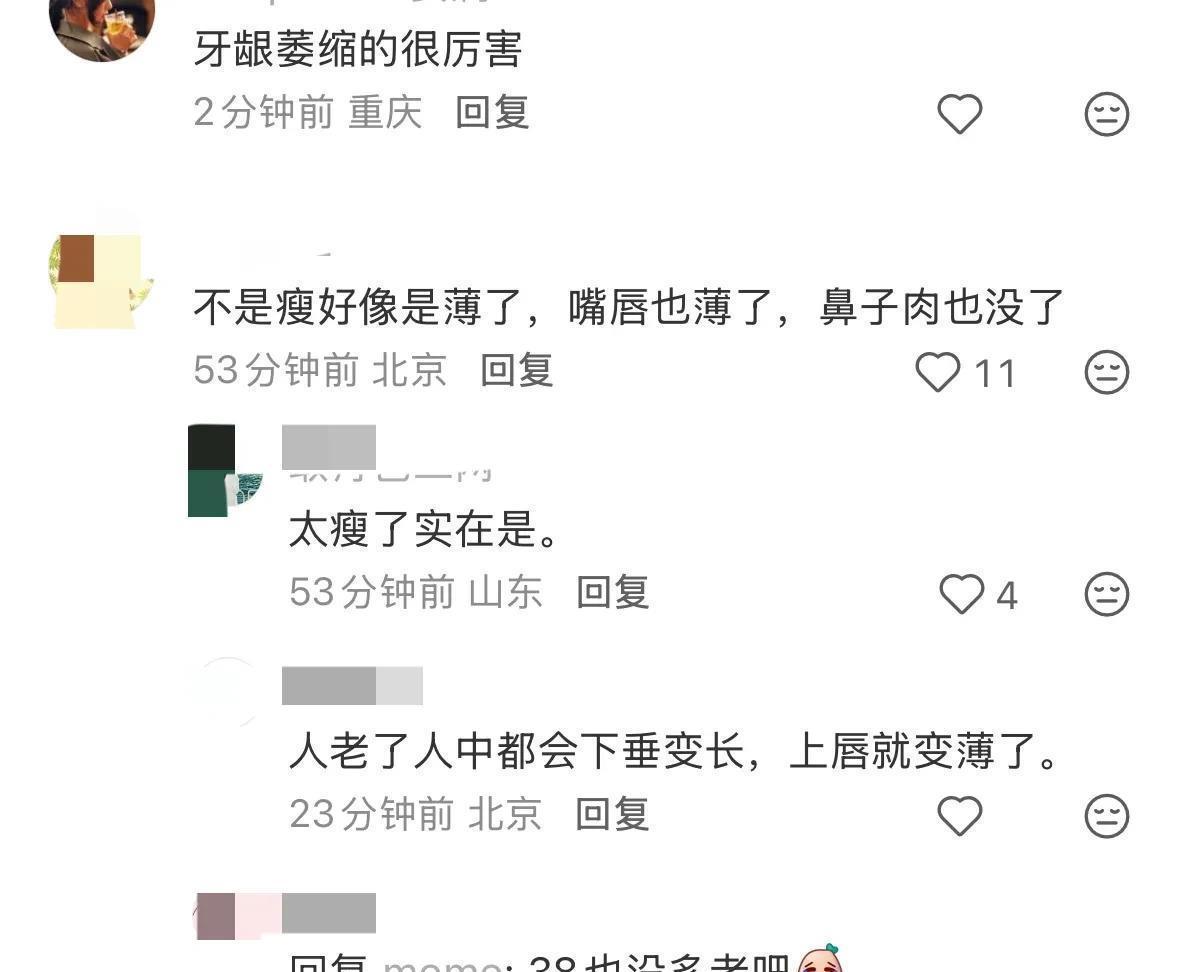1179x972 pixels.
Task: Like the 太瘦了实在是 reply
Action: tap(962, 594)
